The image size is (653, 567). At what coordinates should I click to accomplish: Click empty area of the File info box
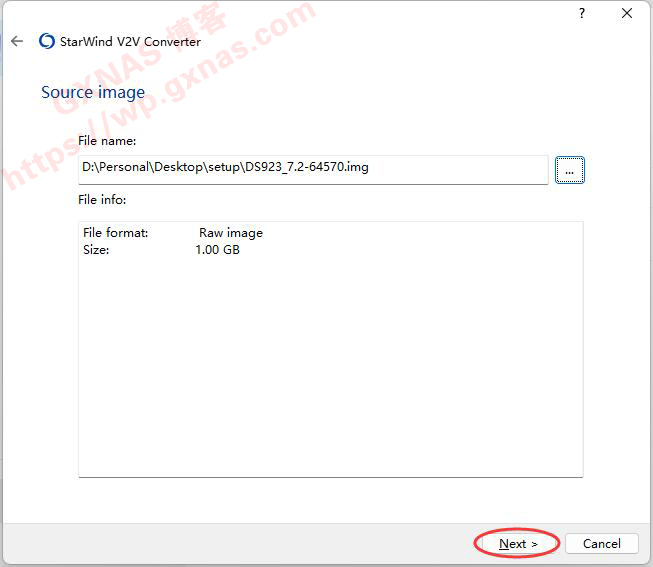point(330,370)
